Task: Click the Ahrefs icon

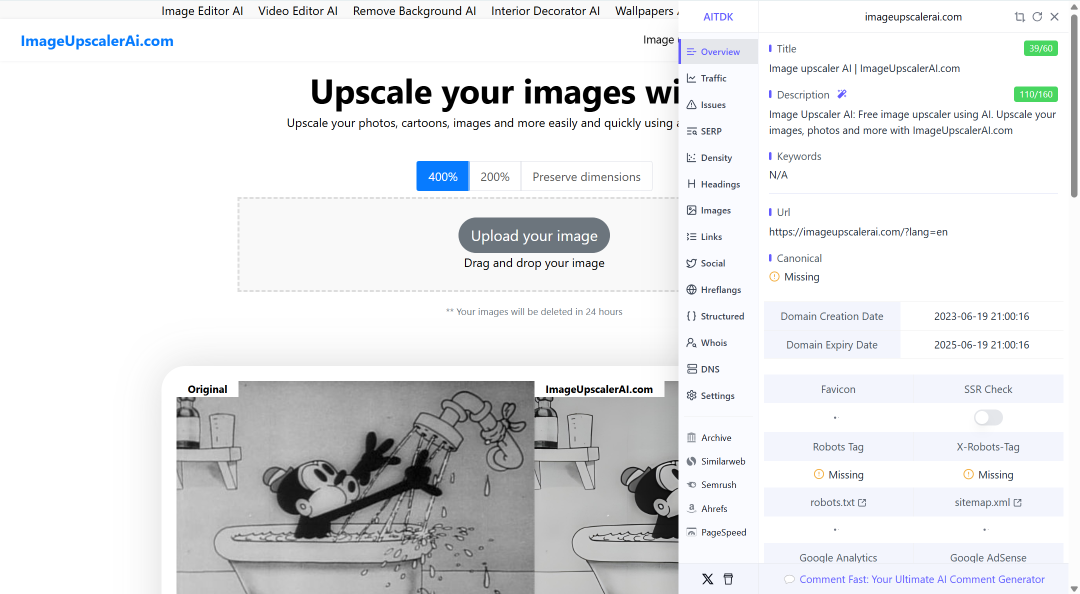Action: pyautogui.click(x=692, y=509)
